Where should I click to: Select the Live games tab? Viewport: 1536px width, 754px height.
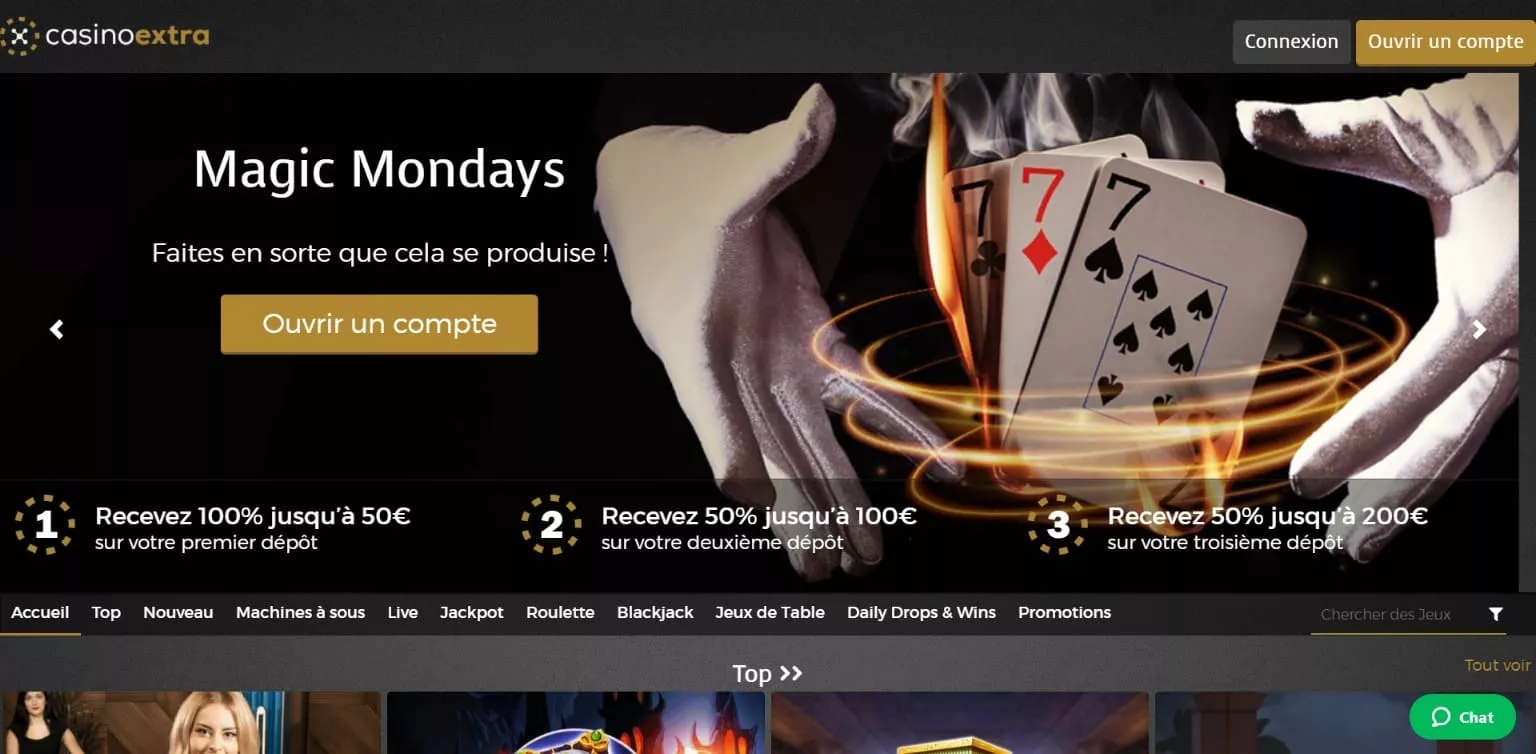tap(403, 612)
